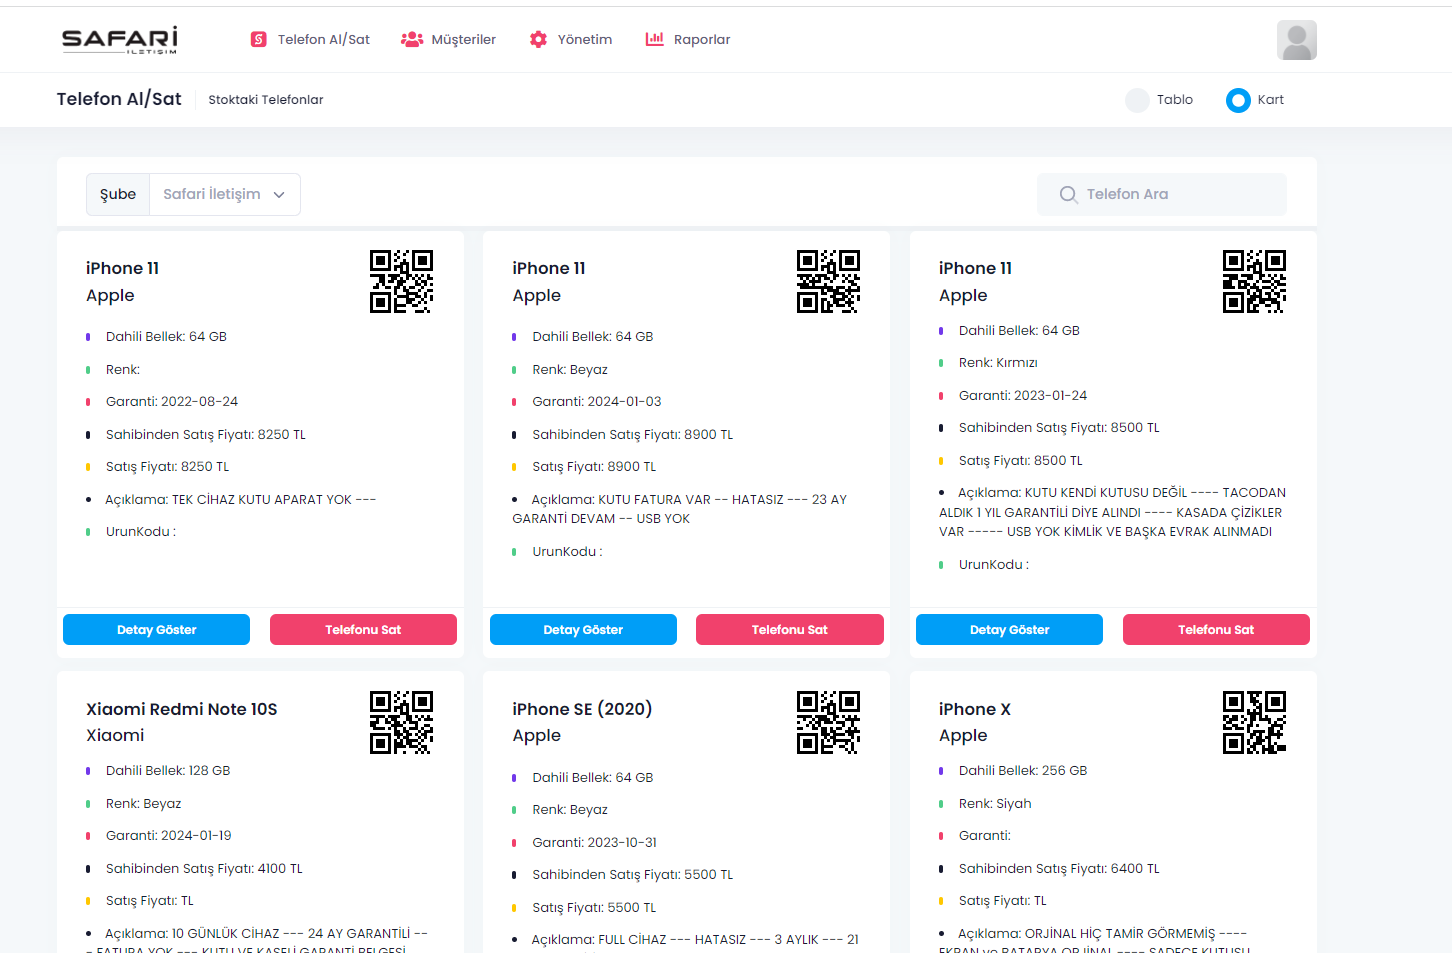
Task: Click Renk: Kırmızı text
Action: (998, 362)
